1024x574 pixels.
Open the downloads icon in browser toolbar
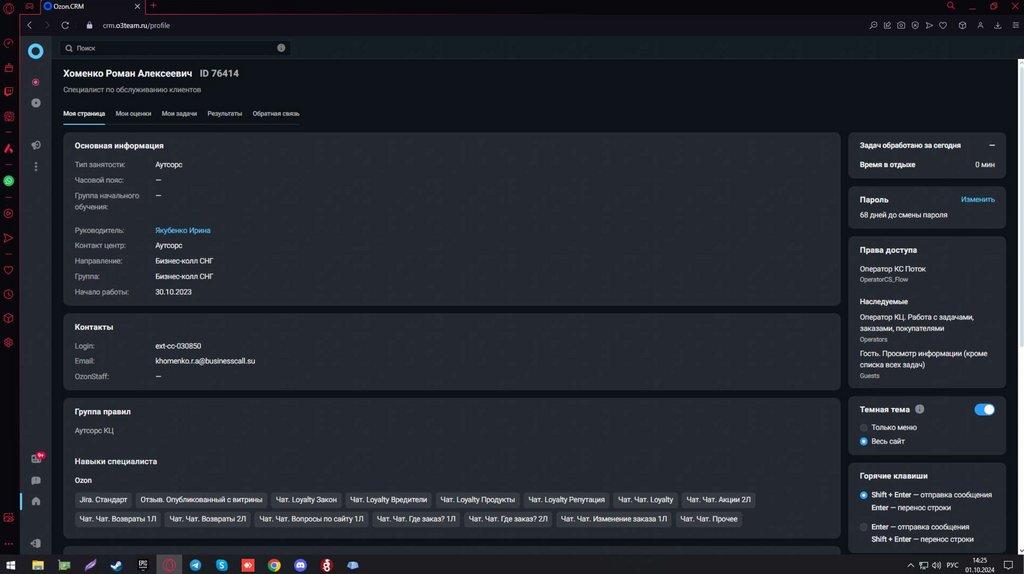pos(998,25)
